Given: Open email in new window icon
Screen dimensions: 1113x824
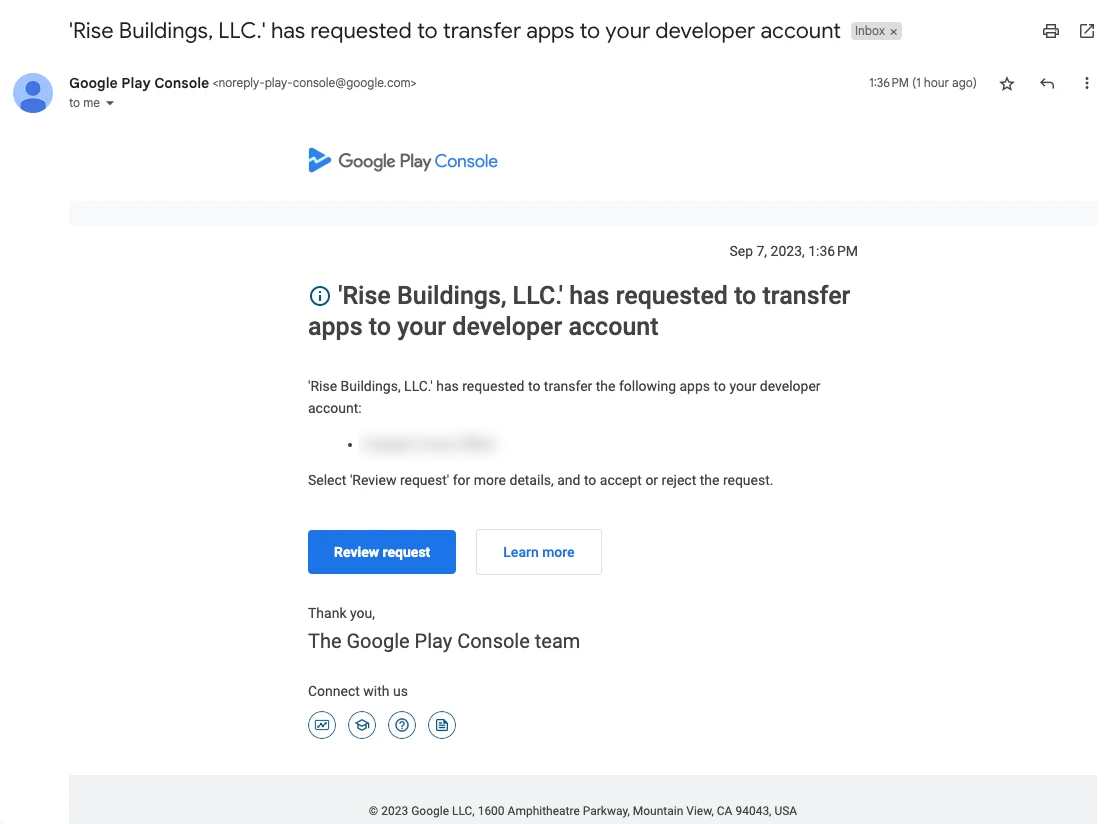Looking at the screenshot, I should click(x=1087, y=31).
